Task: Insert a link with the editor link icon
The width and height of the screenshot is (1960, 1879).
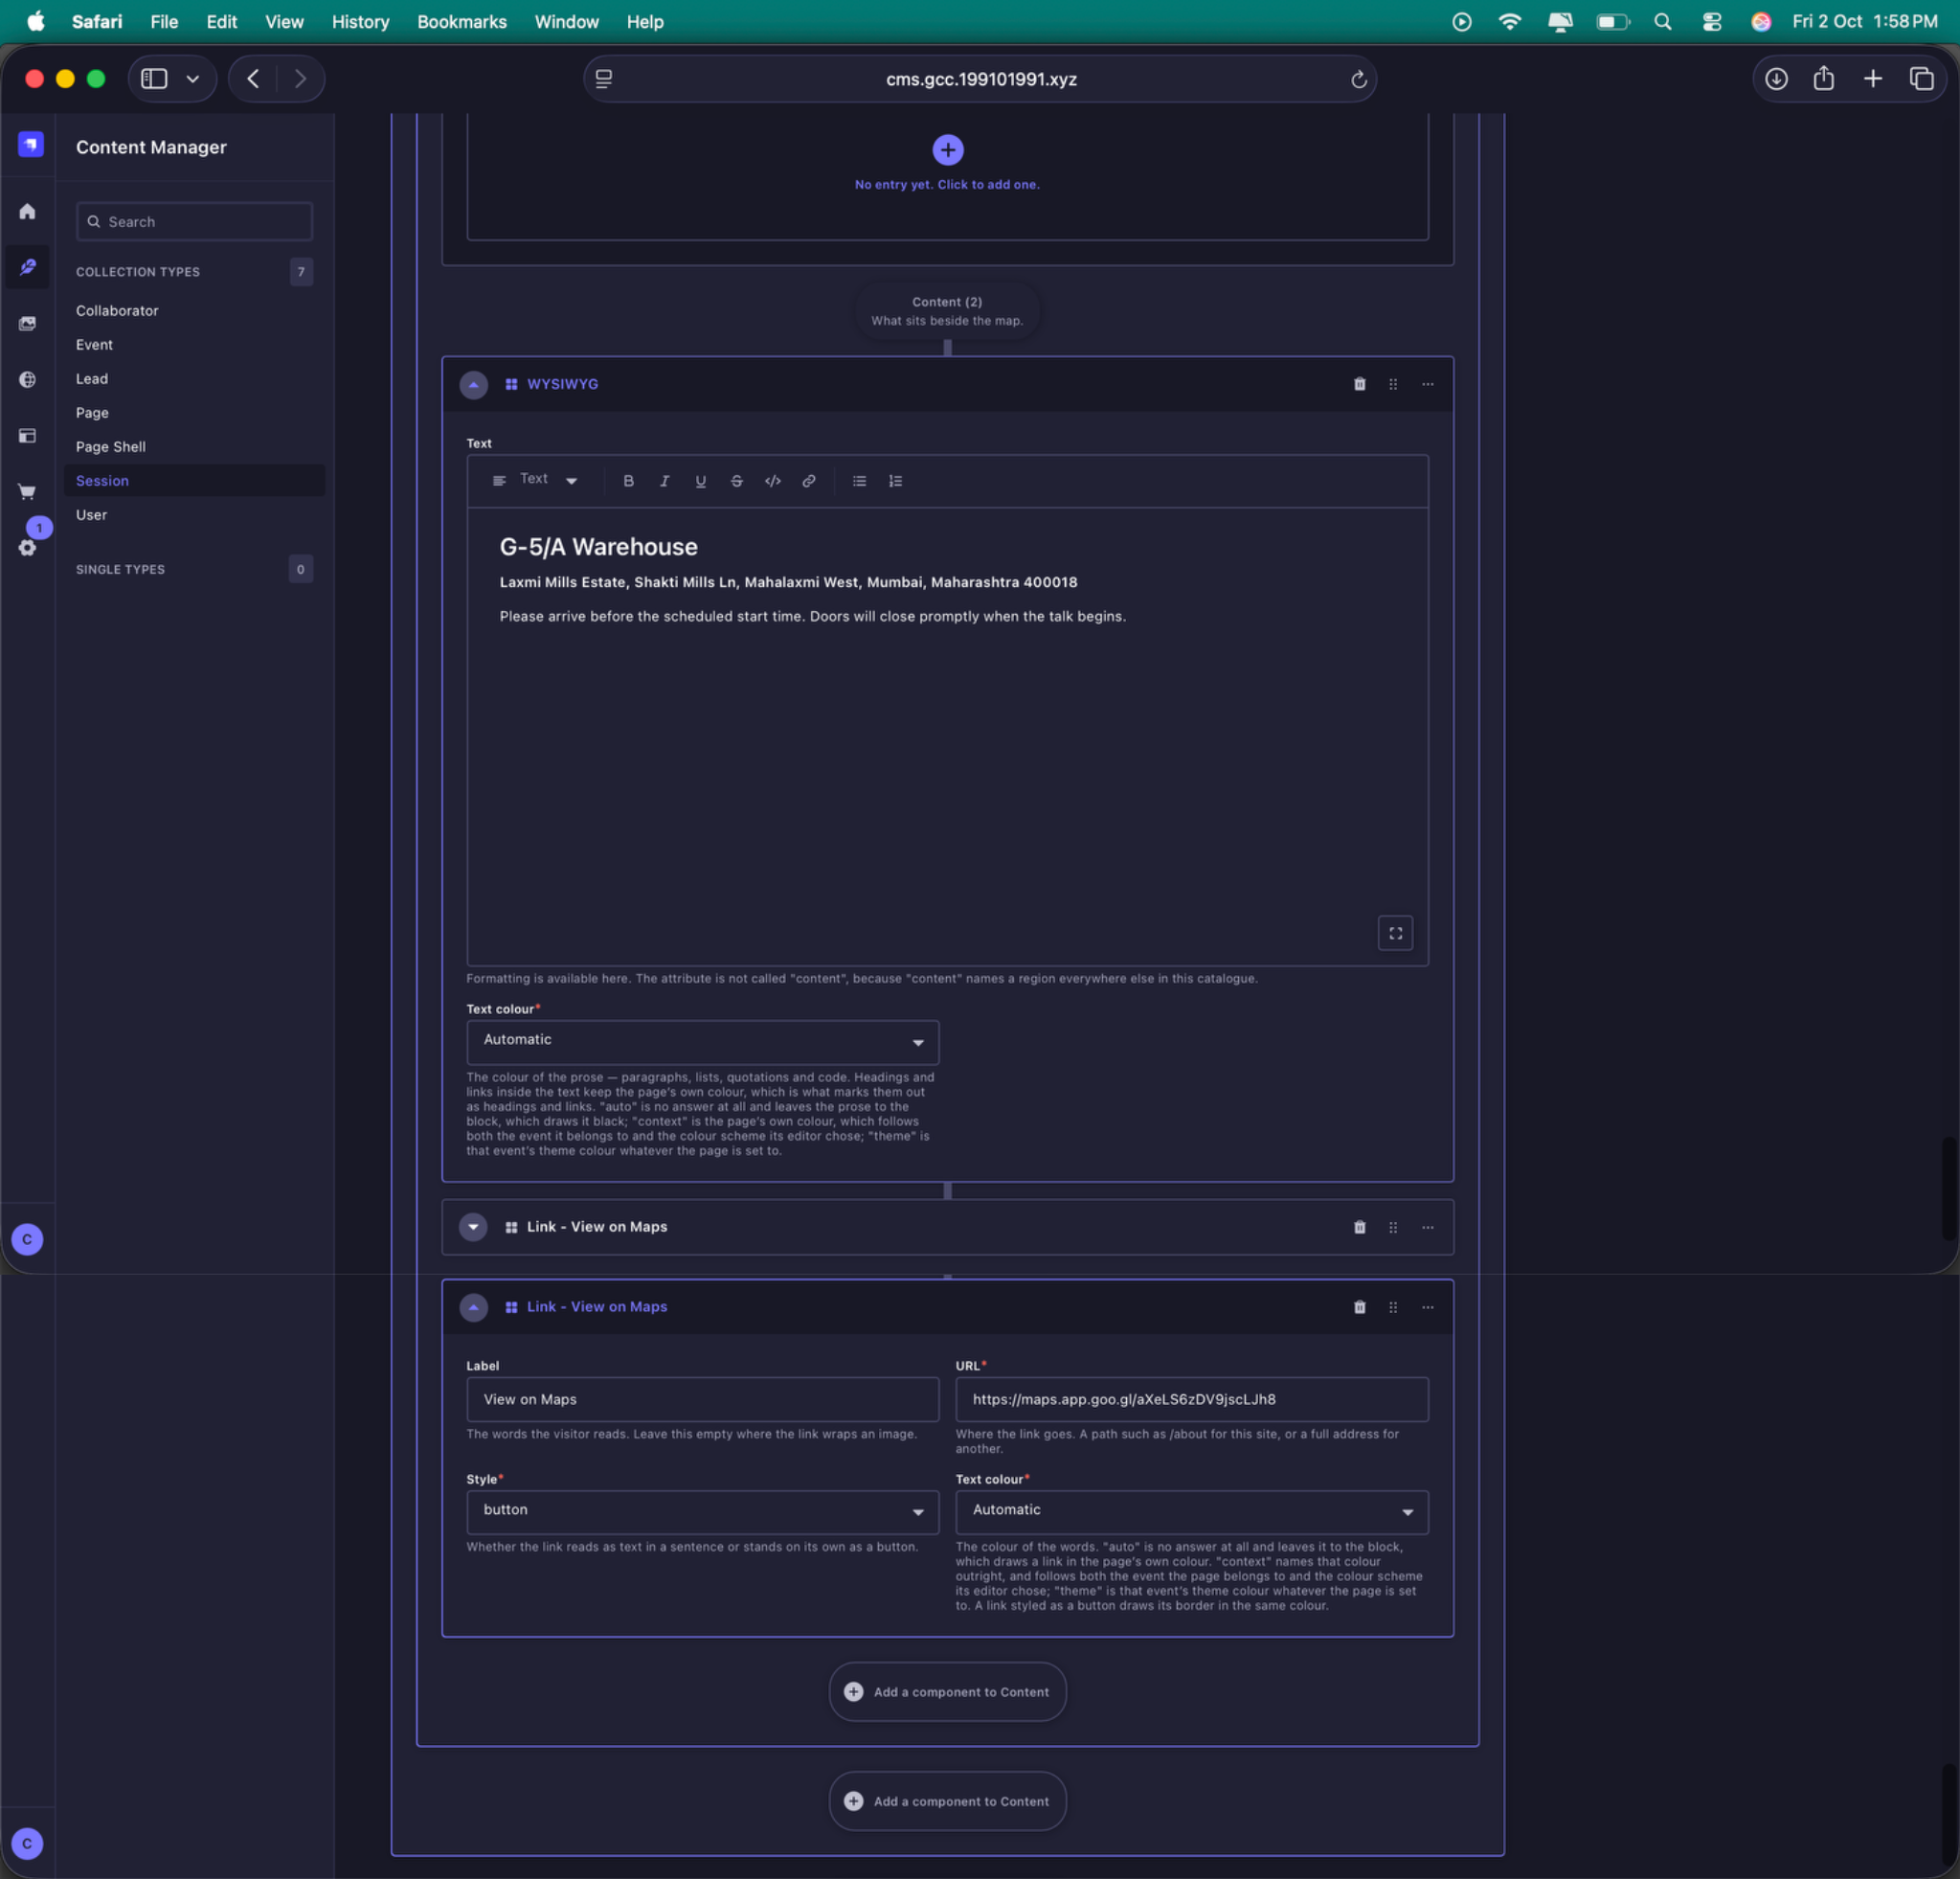Action: point(809,481)
